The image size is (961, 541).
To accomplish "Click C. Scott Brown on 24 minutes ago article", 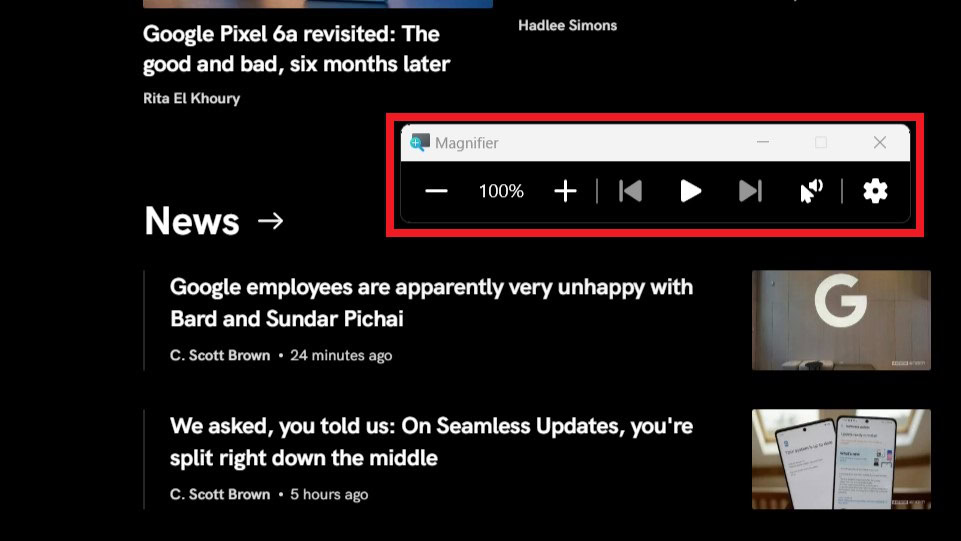I will pos(220,355).
